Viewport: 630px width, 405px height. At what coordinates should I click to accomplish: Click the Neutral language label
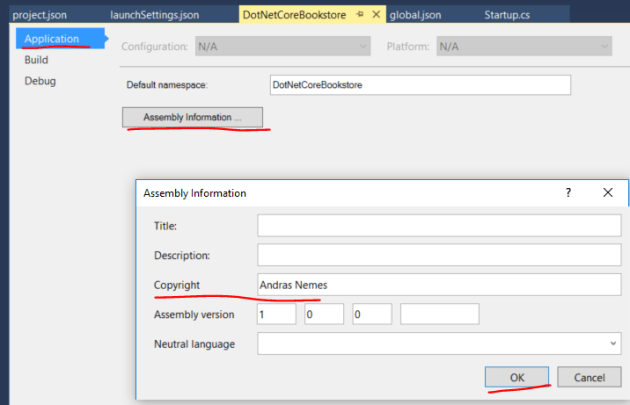tap(194, 344)
